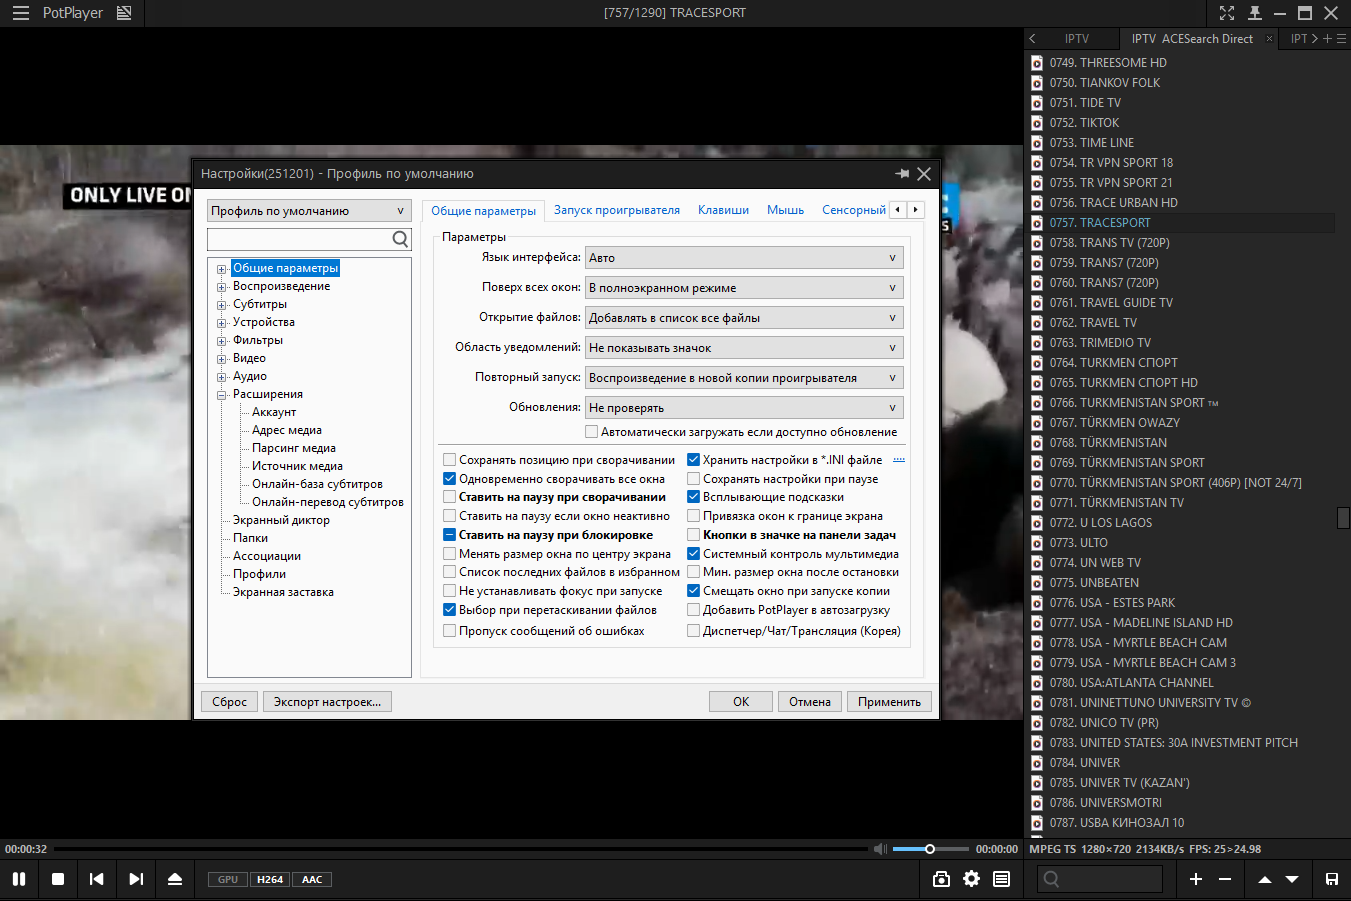The height and width of the screenshot is (901, 1351).
Task: Adjust the volume slider handle
Action: pos(930,849)
